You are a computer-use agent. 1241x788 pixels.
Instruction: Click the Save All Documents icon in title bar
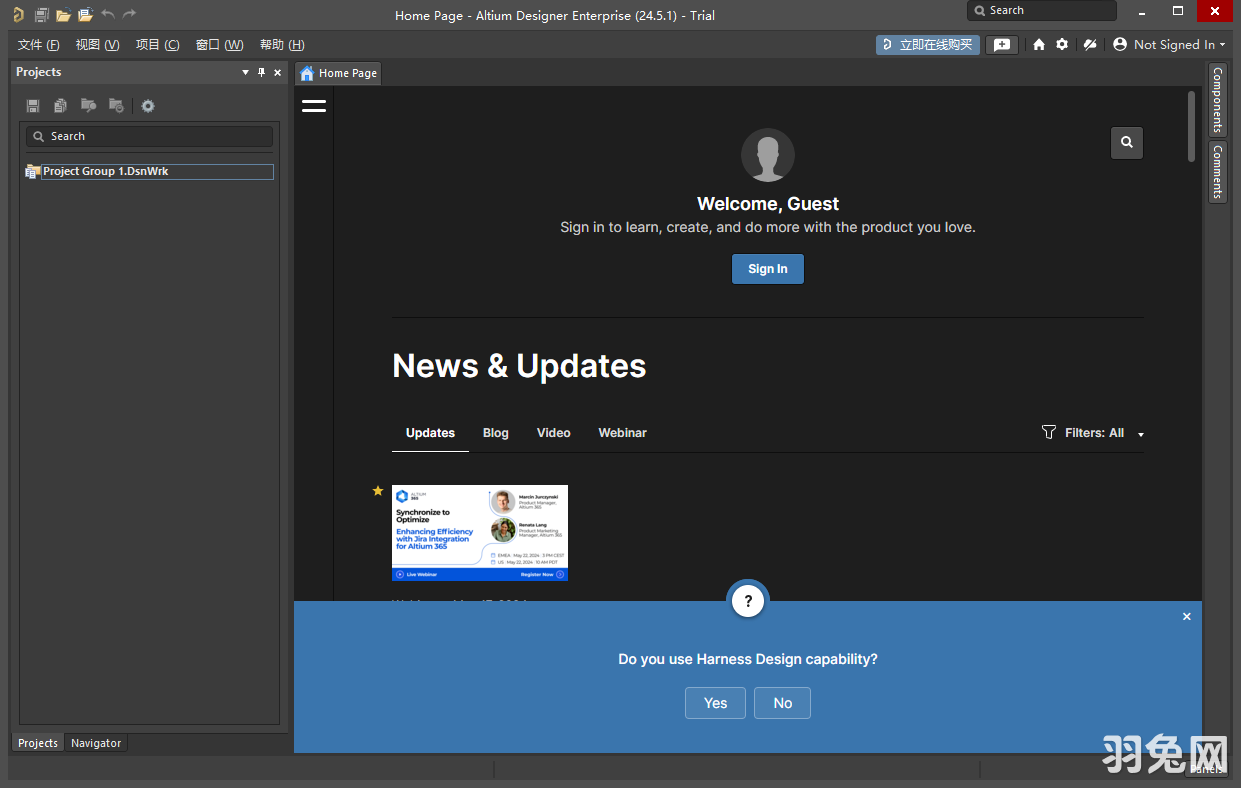(x=41, y=15)
